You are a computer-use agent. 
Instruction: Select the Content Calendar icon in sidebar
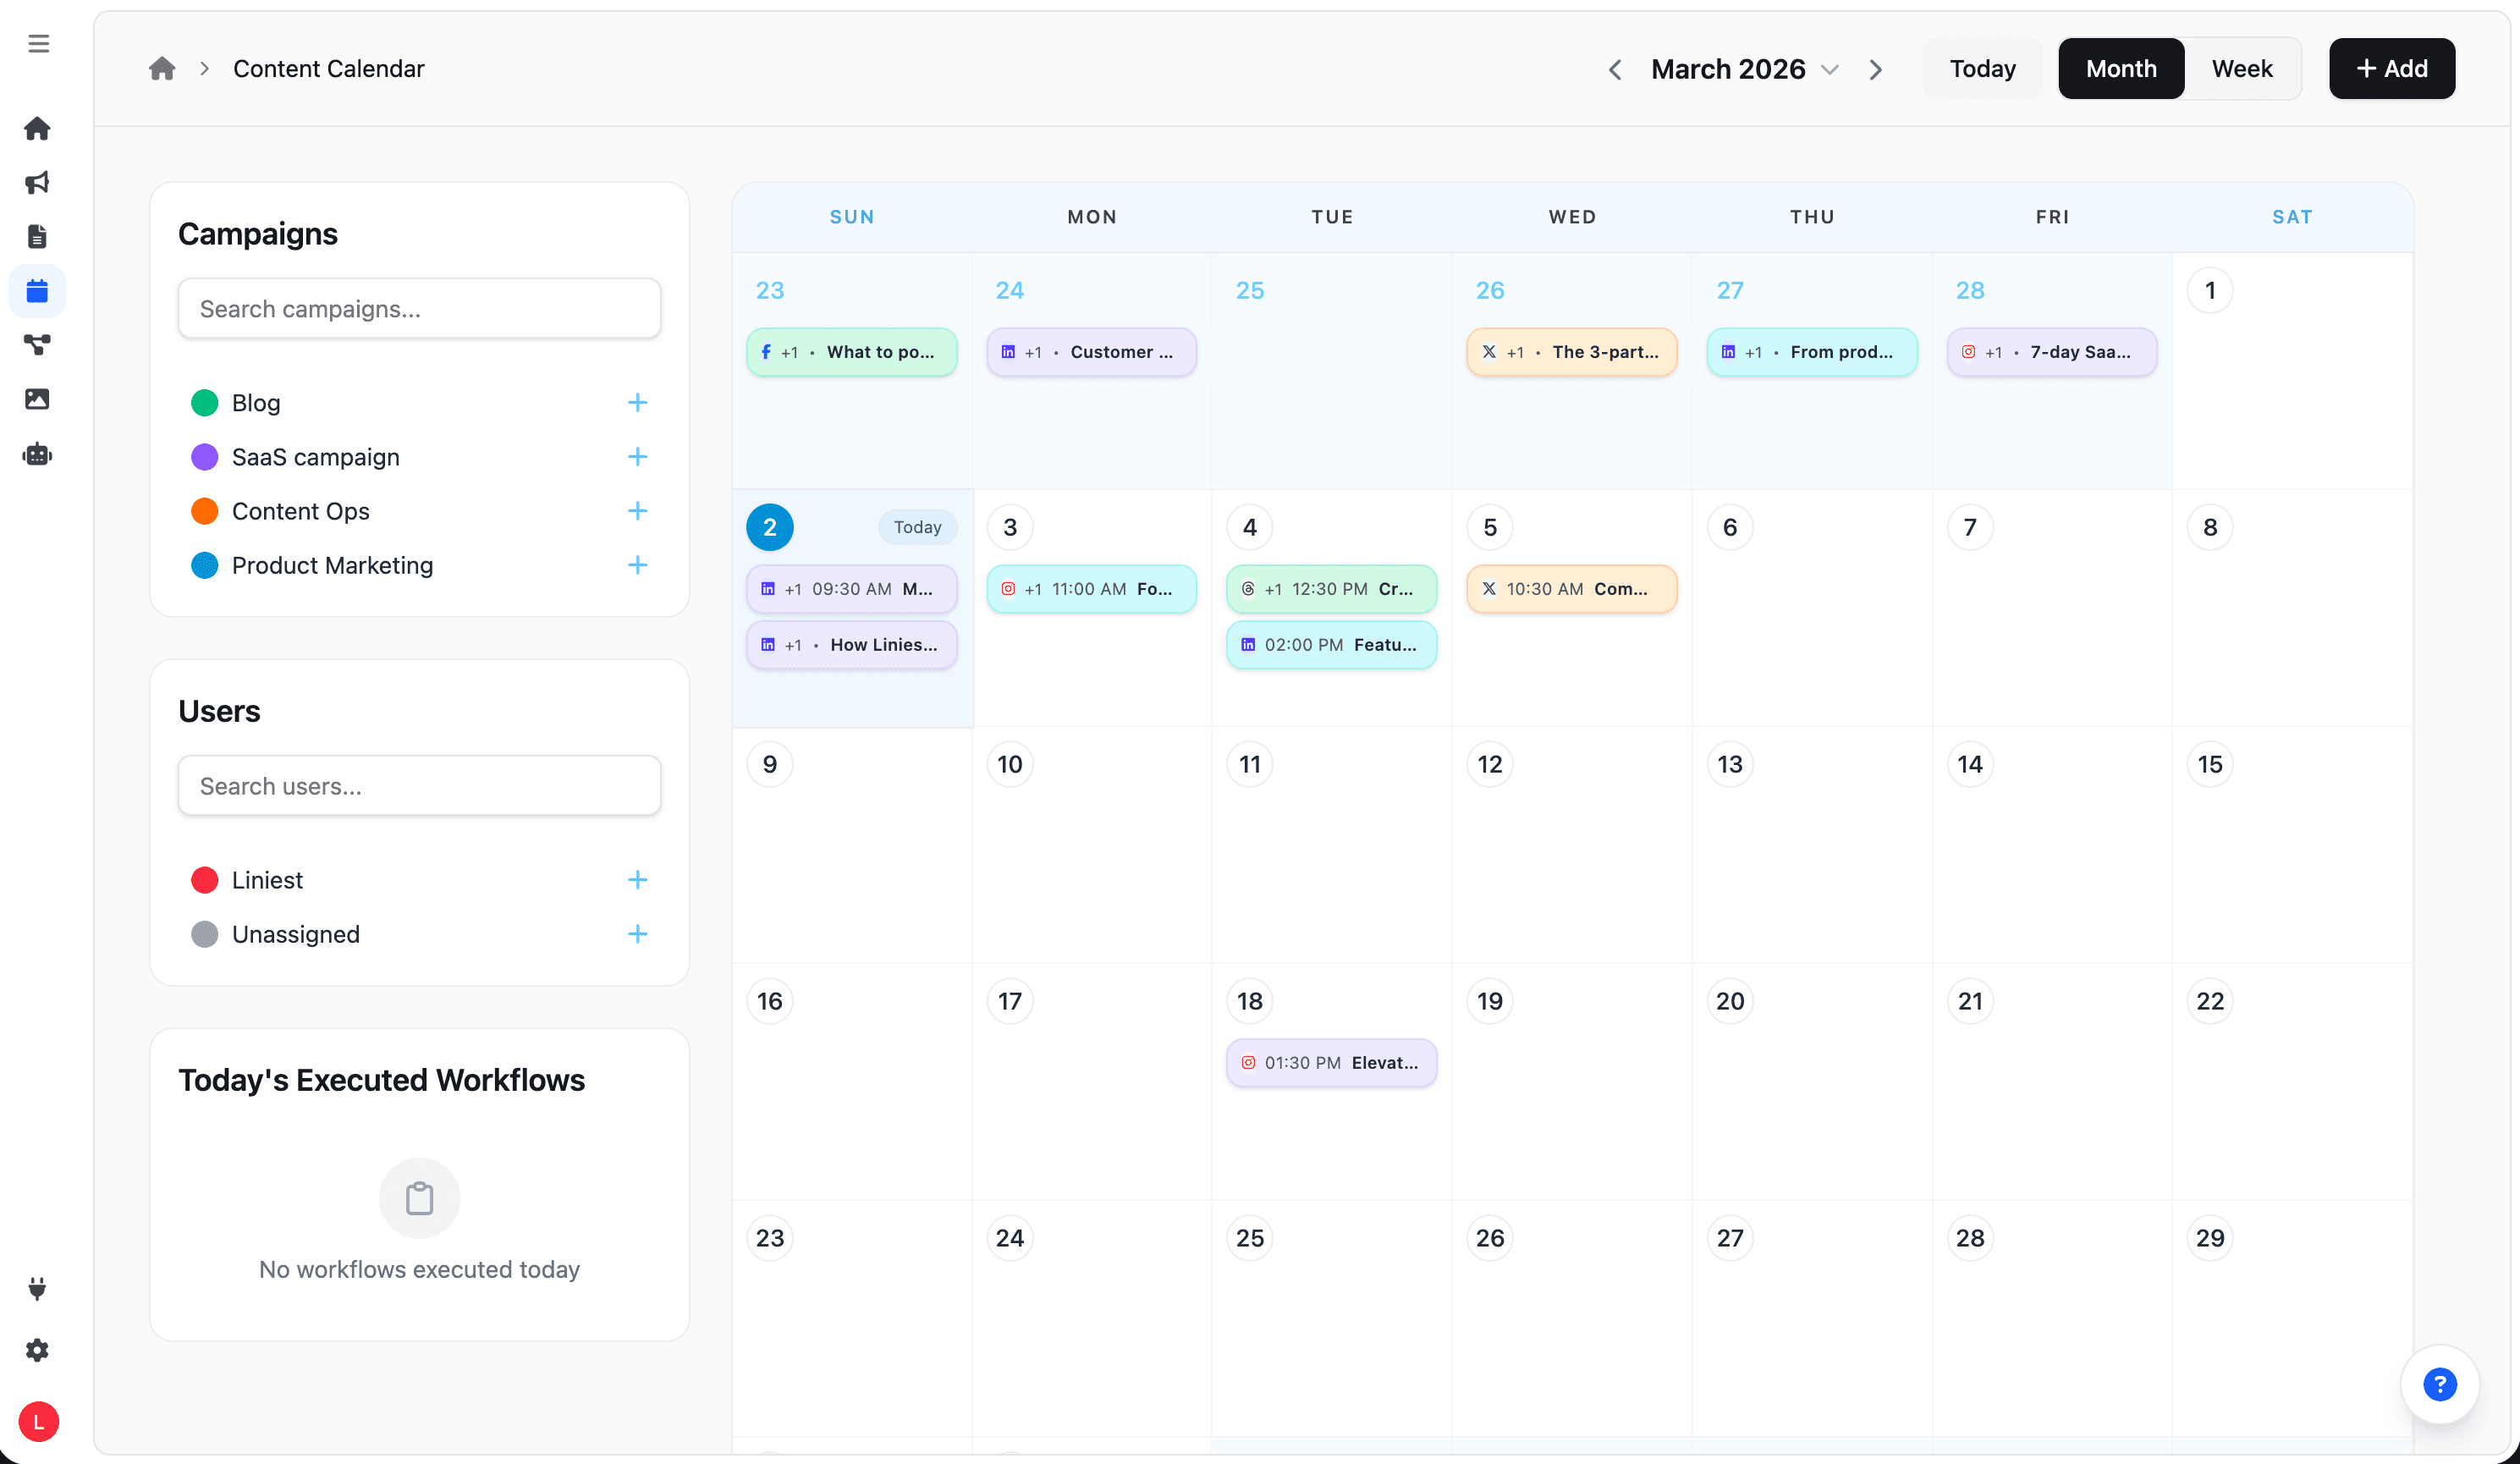point(38,290)
